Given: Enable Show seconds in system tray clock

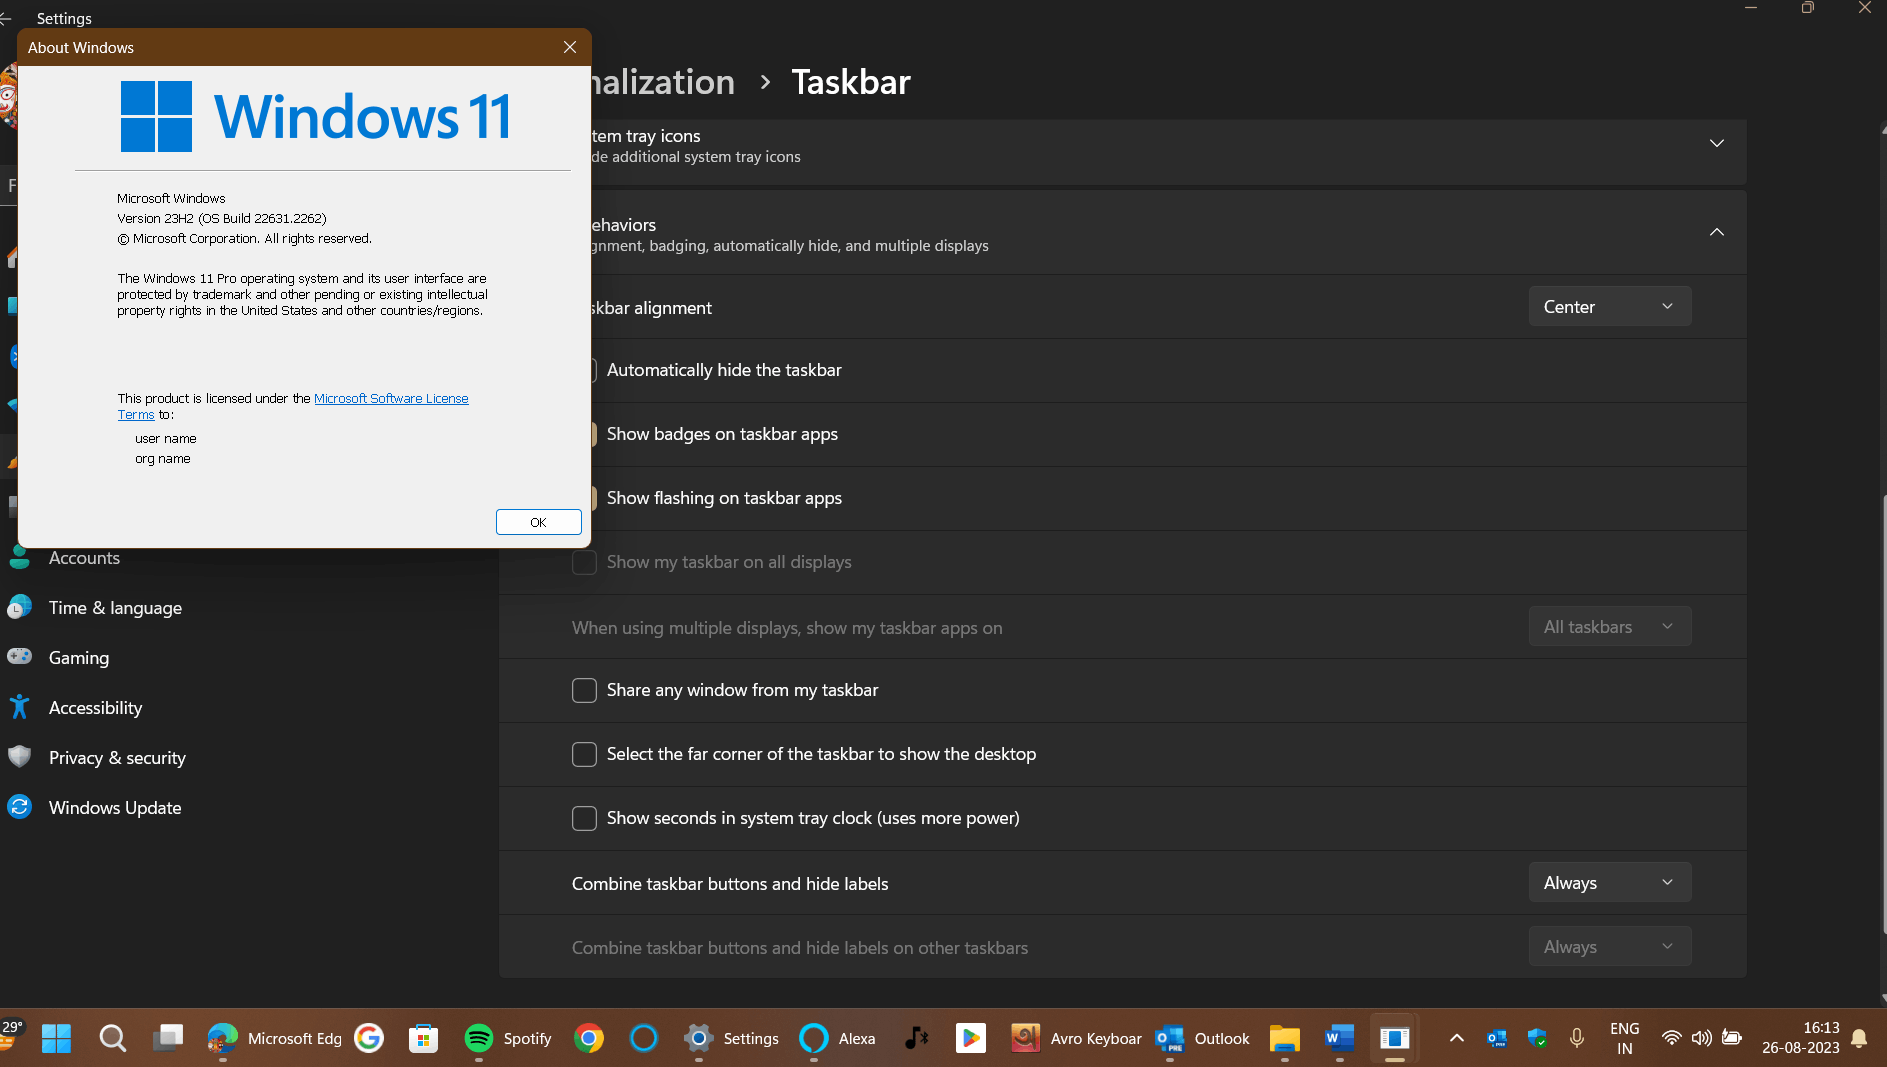Looking at the screenshot, I should (x=584, y=818).
